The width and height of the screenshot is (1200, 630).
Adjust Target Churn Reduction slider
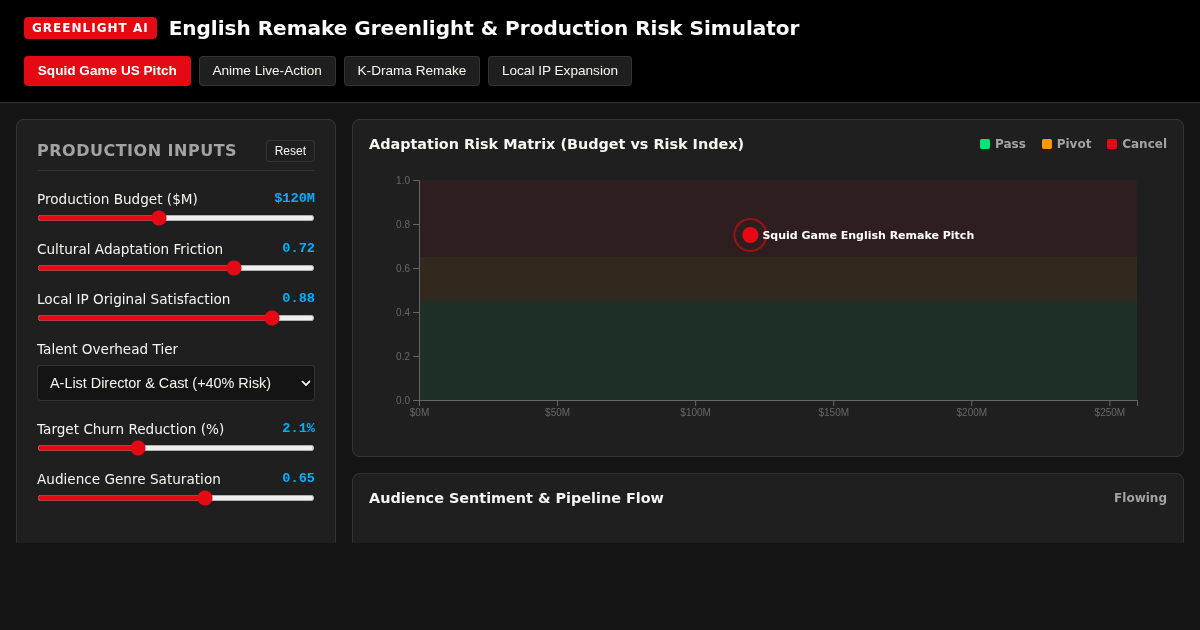176,448
